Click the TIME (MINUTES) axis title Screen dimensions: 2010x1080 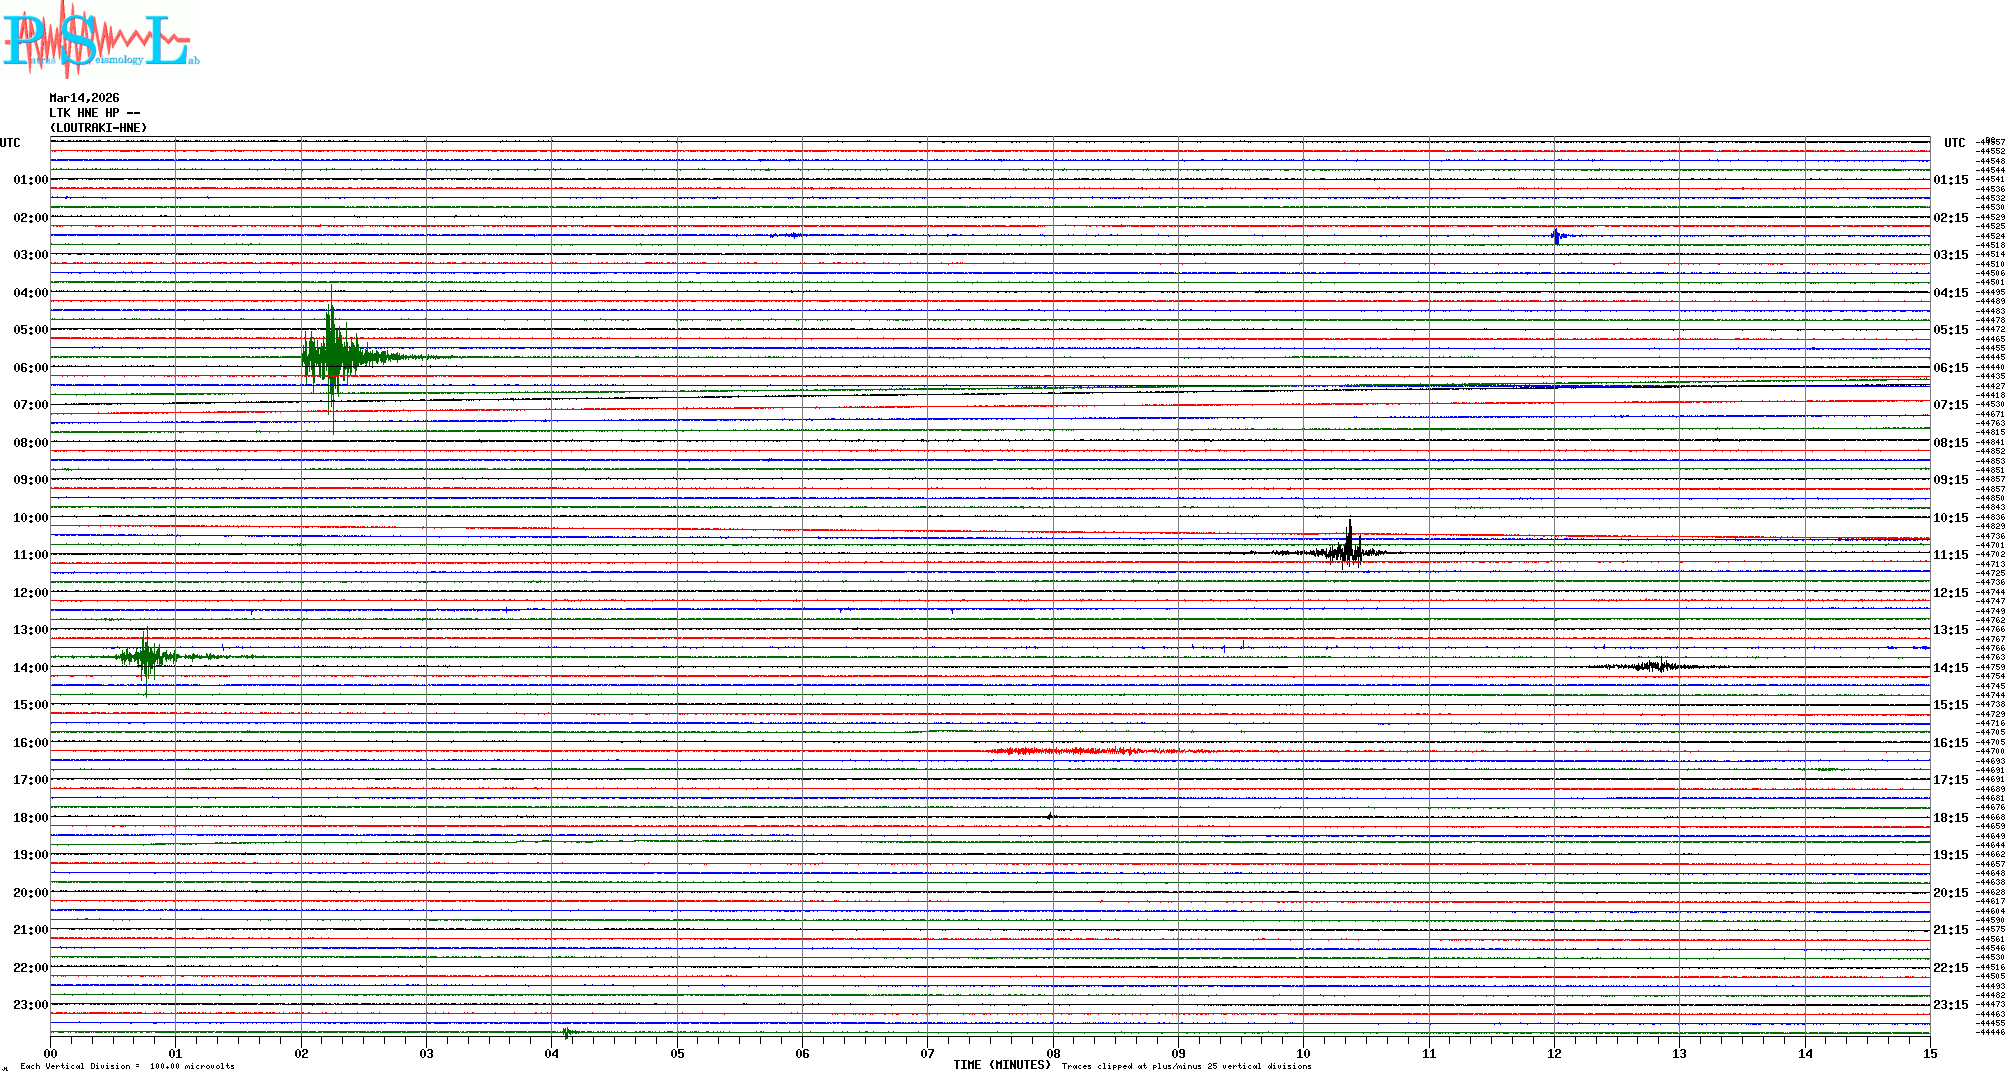[1001, 1065]
